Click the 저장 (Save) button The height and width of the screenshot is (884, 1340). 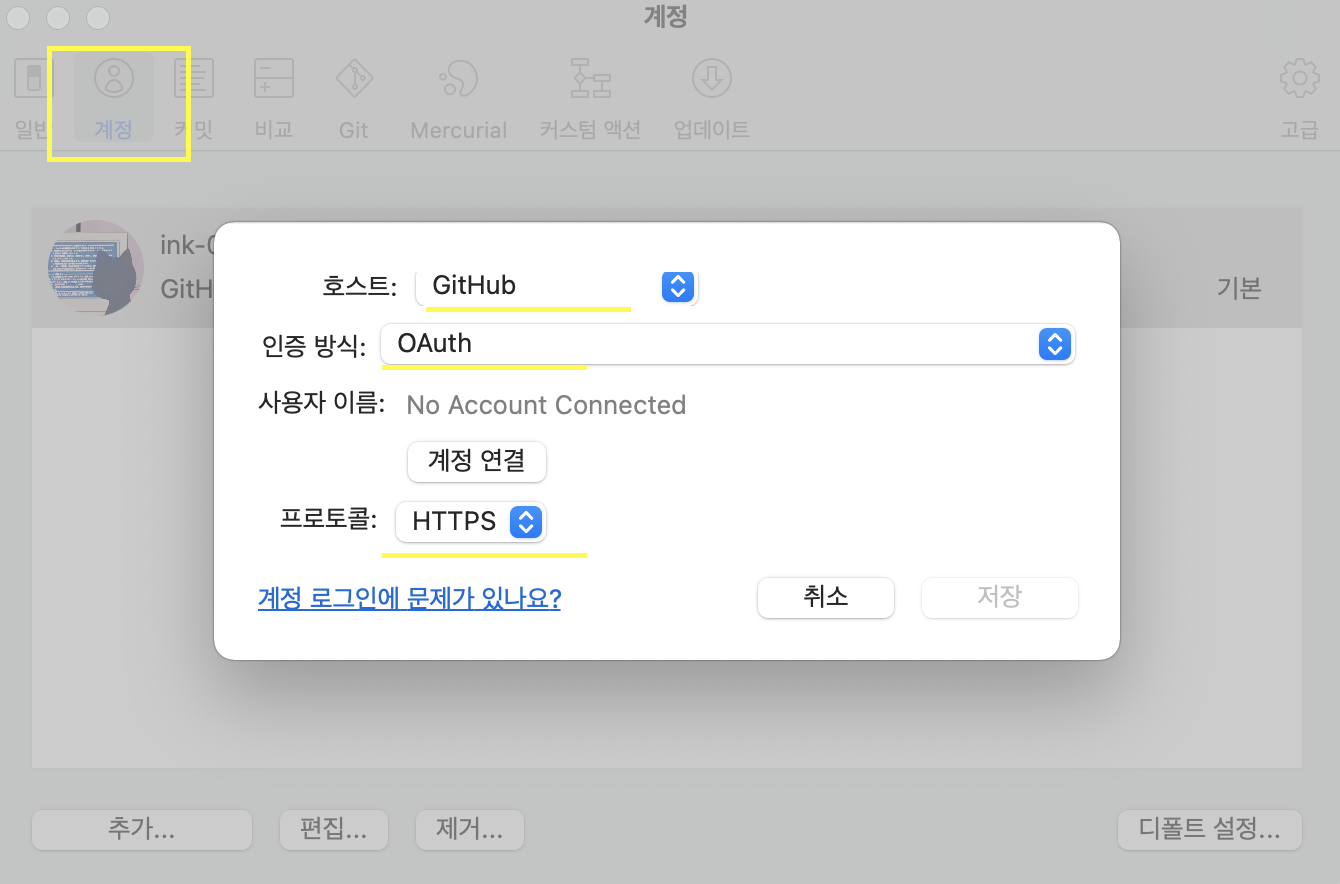999,598
